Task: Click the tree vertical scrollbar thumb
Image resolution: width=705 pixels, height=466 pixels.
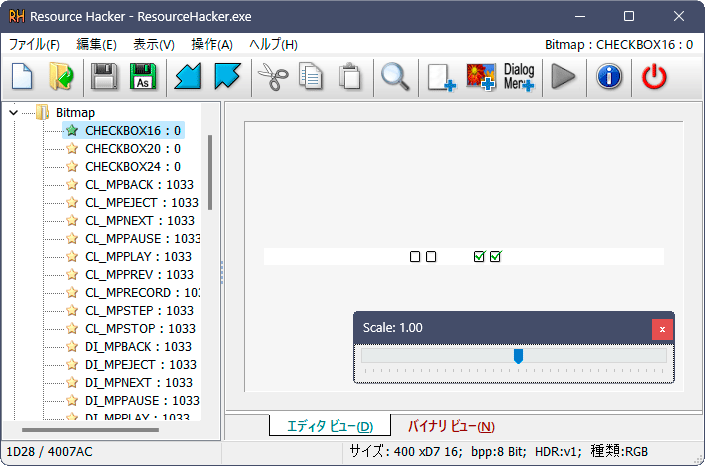Action: tap(210, 172)
